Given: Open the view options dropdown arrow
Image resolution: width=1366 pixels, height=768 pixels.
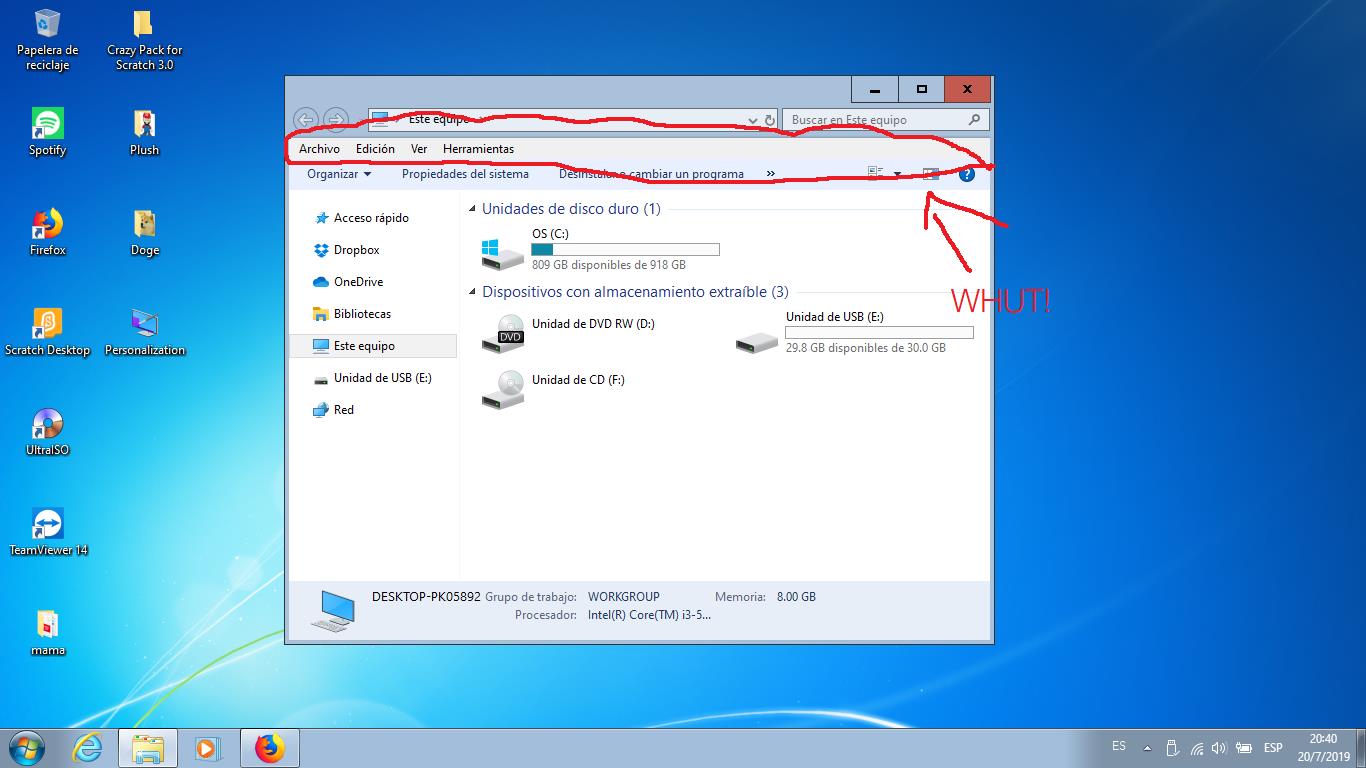Looking at the screenshot, I should click(x=897, y=174).
